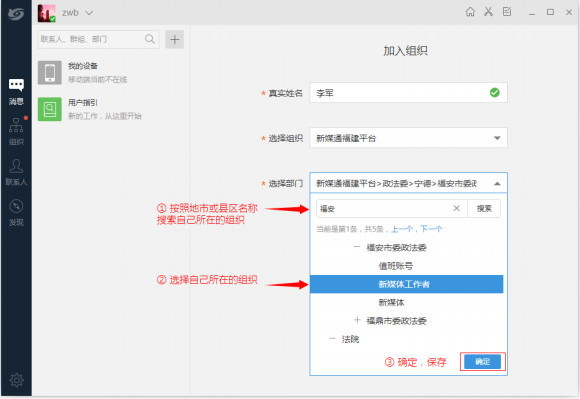Viewport: 580px width, 399px height.
Task: Clear the department search text with X
Action: [456, 208]
